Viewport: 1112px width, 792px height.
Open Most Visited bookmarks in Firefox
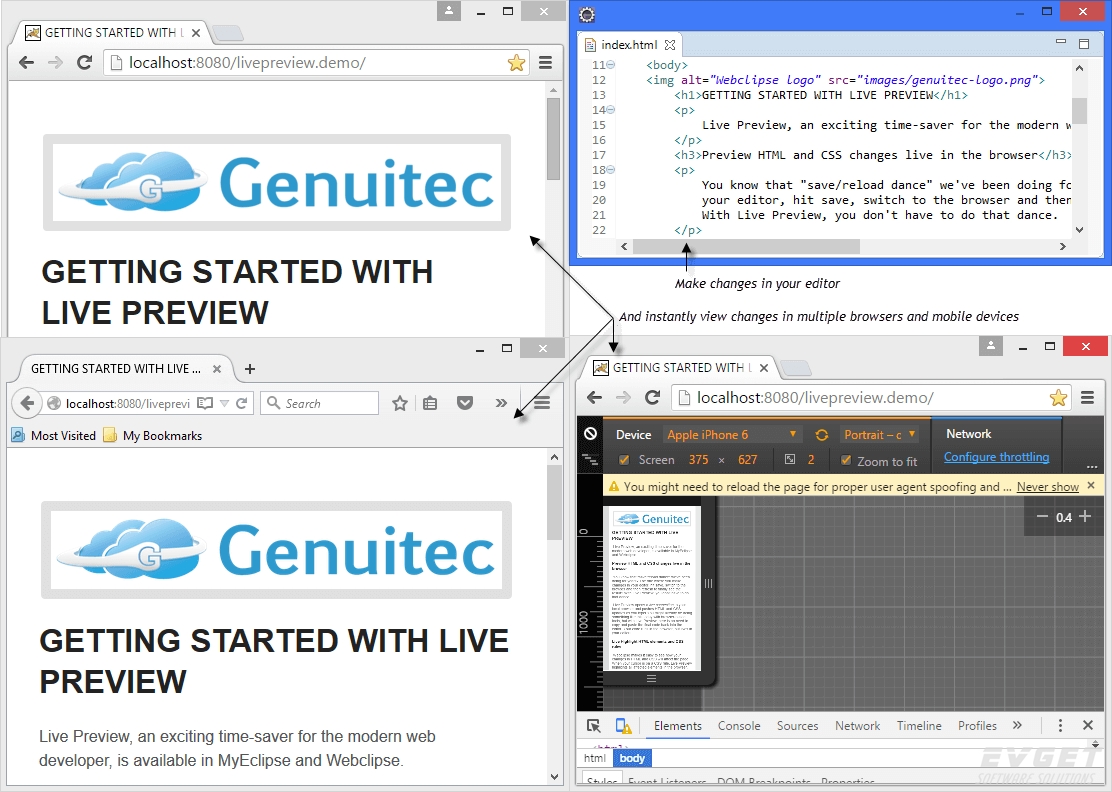(x=54, y=435)
